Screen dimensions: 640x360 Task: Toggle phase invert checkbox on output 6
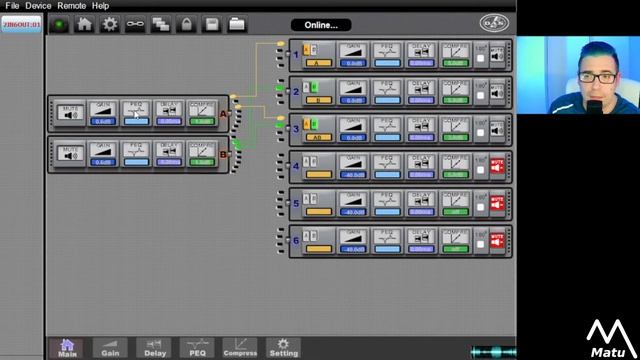tap(480, 244)
